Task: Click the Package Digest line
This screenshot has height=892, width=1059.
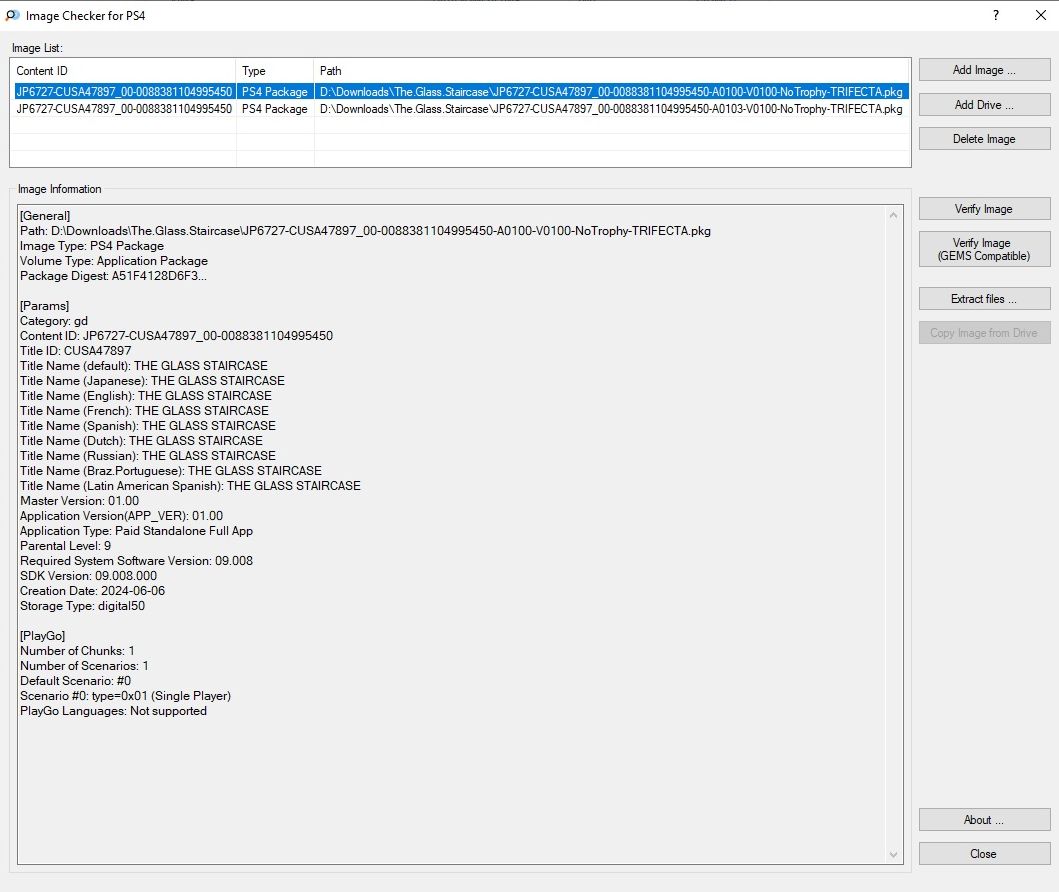Action: tap(113, 276)
